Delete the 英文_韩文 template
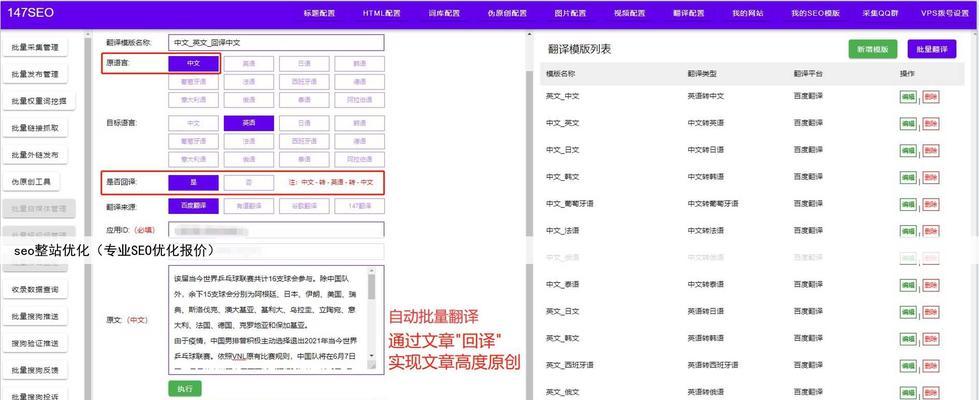Image resolution: width=979 pixels, height=400 pixels. pos(930,338)
